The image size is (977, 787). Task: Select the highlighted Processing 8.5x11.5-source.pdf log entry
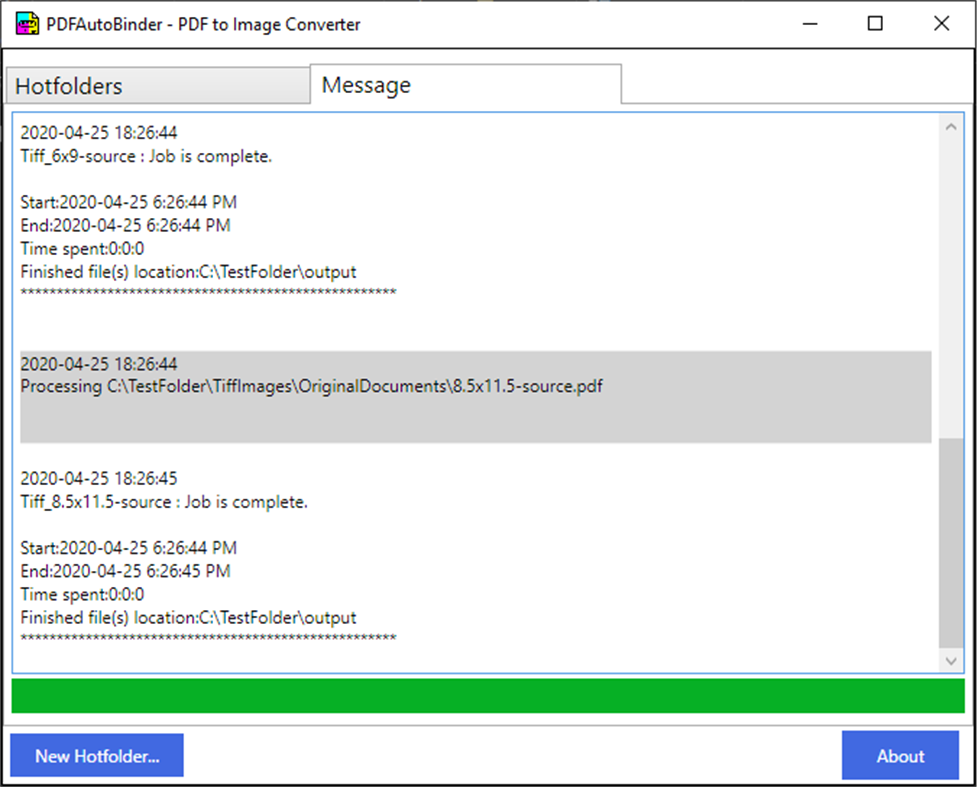pyautogui.click(x=310, y=386)
